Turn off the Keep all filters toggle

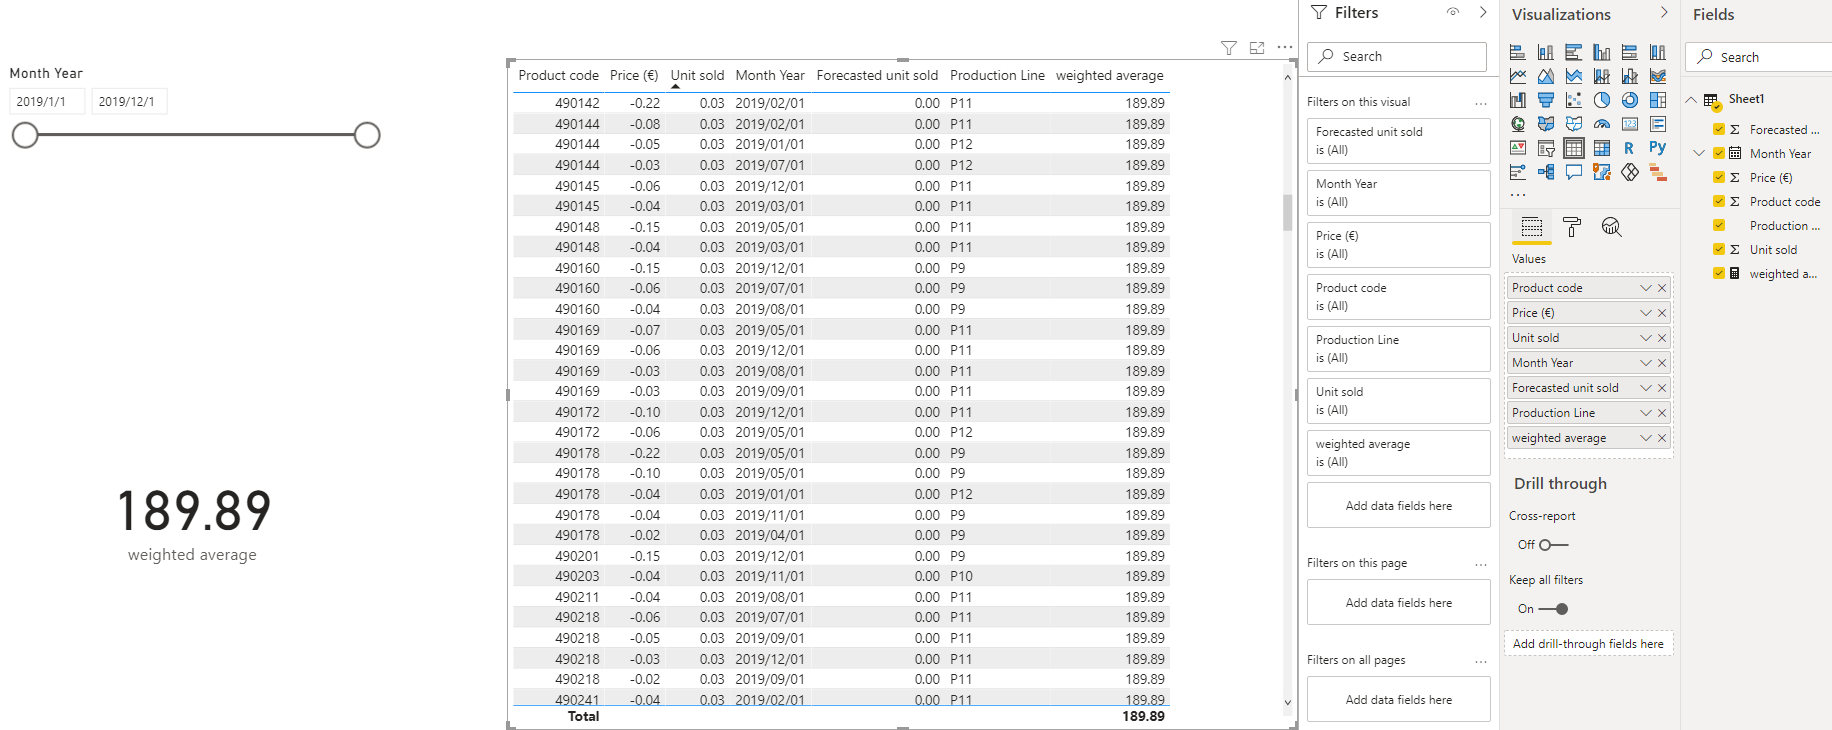pyautogui.click(x=1553, y=609)
